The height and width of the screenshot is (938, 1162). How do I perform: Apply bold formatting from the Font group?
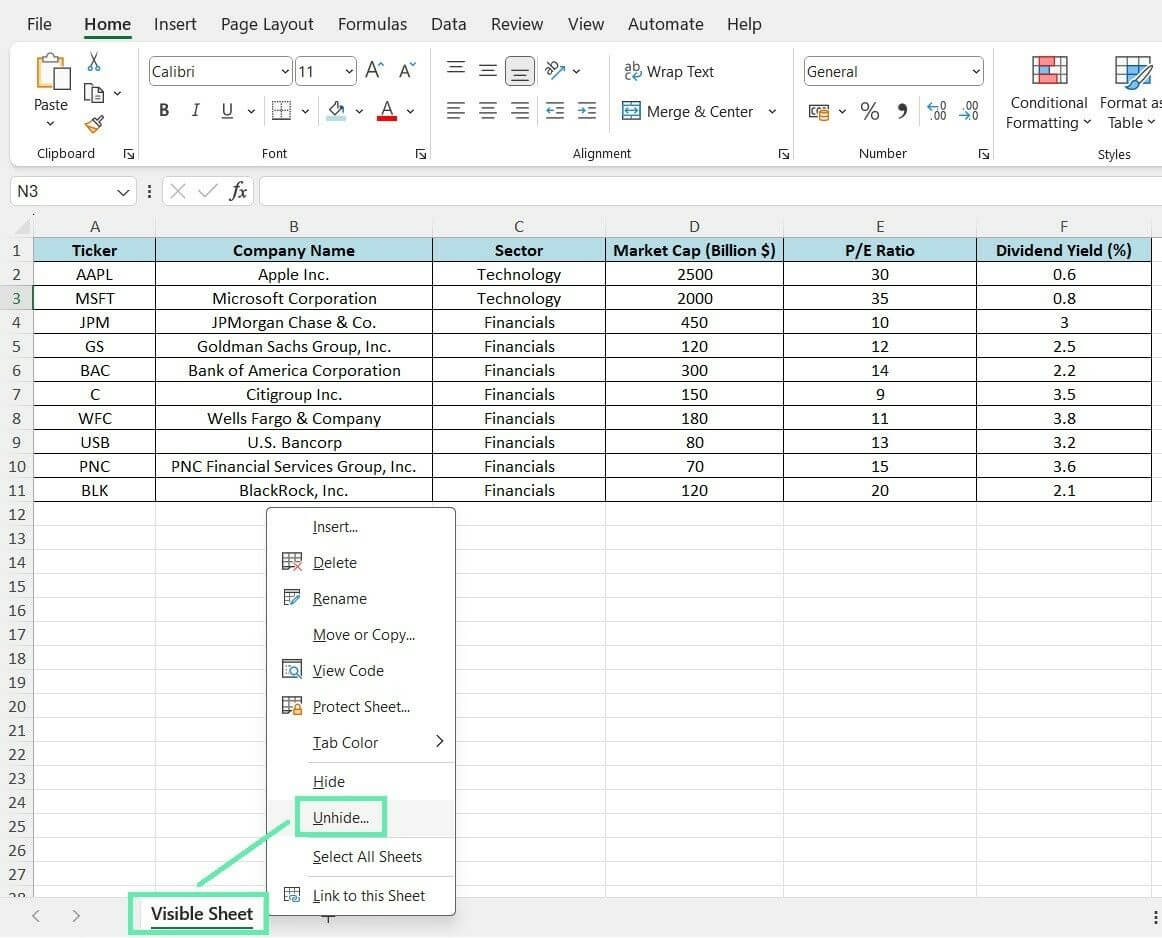pyautogui.click(x=164, y=110)
